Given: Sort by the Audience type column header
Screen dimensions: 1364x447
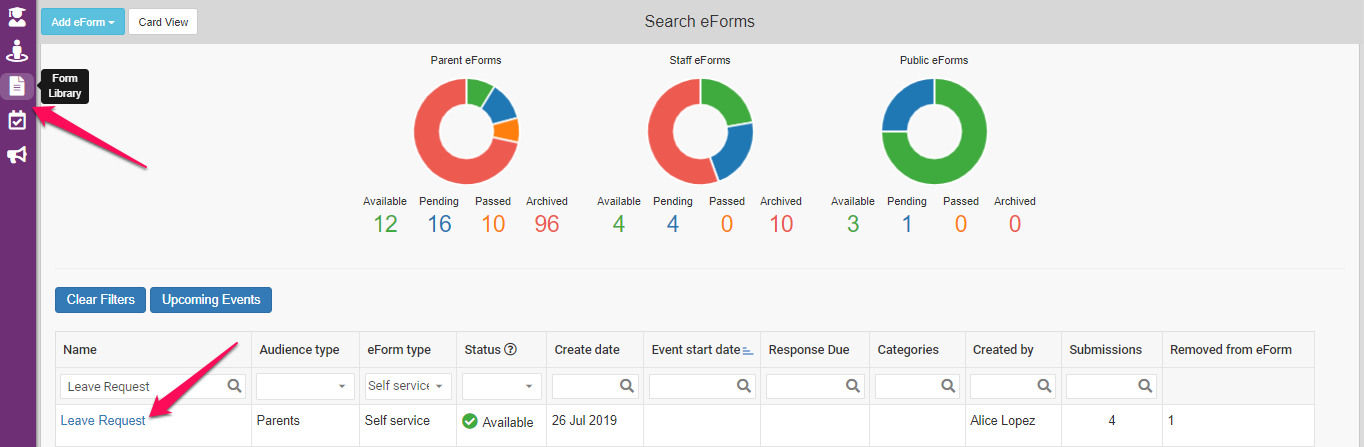Looking at the screenshot, I should click(299, 350).
